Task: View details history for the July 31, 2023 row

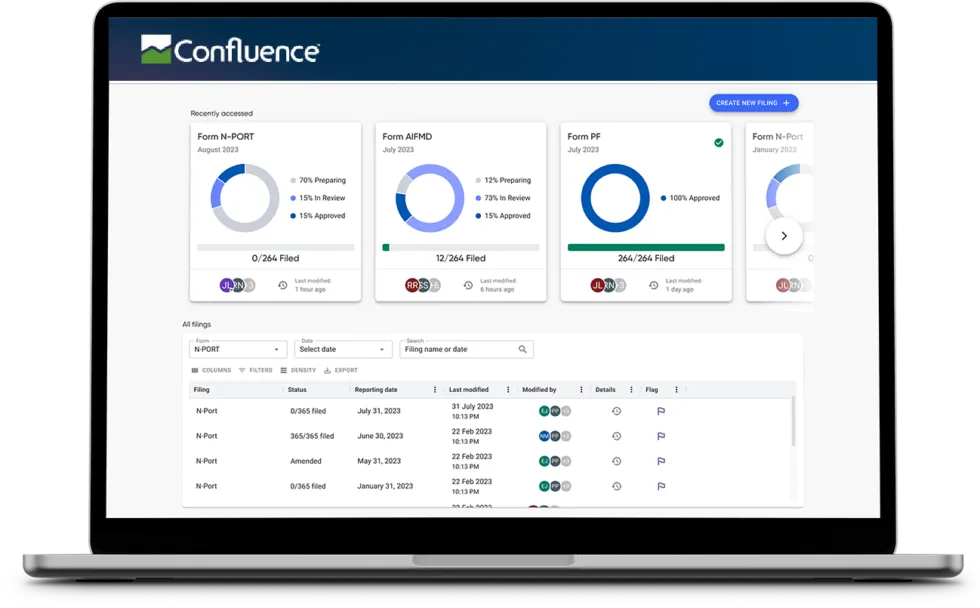Action: 616,411
